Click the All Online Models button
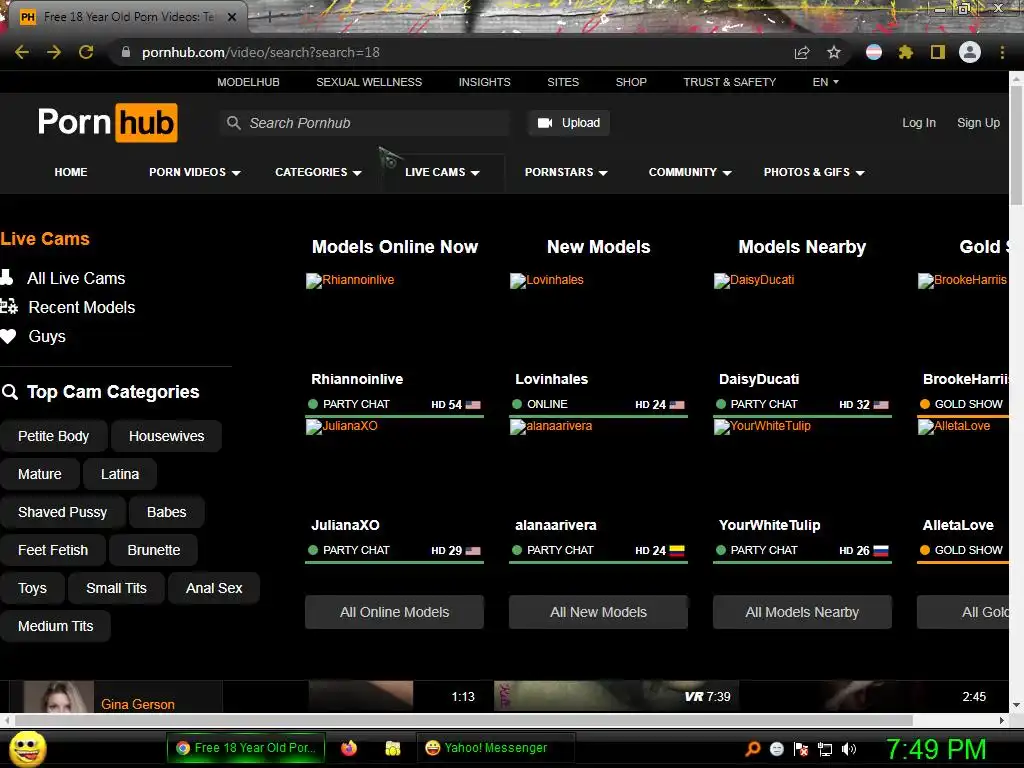1024x768 pixels. coord(394,612)
